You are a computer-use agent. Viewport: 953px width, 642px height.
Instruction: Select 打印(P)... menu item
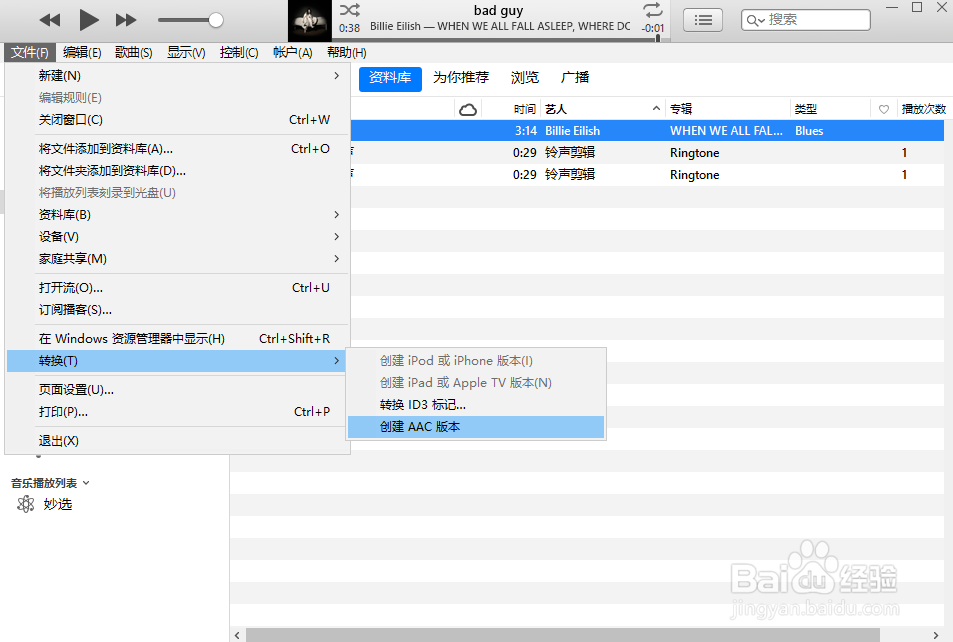click(x=177, y=412)
